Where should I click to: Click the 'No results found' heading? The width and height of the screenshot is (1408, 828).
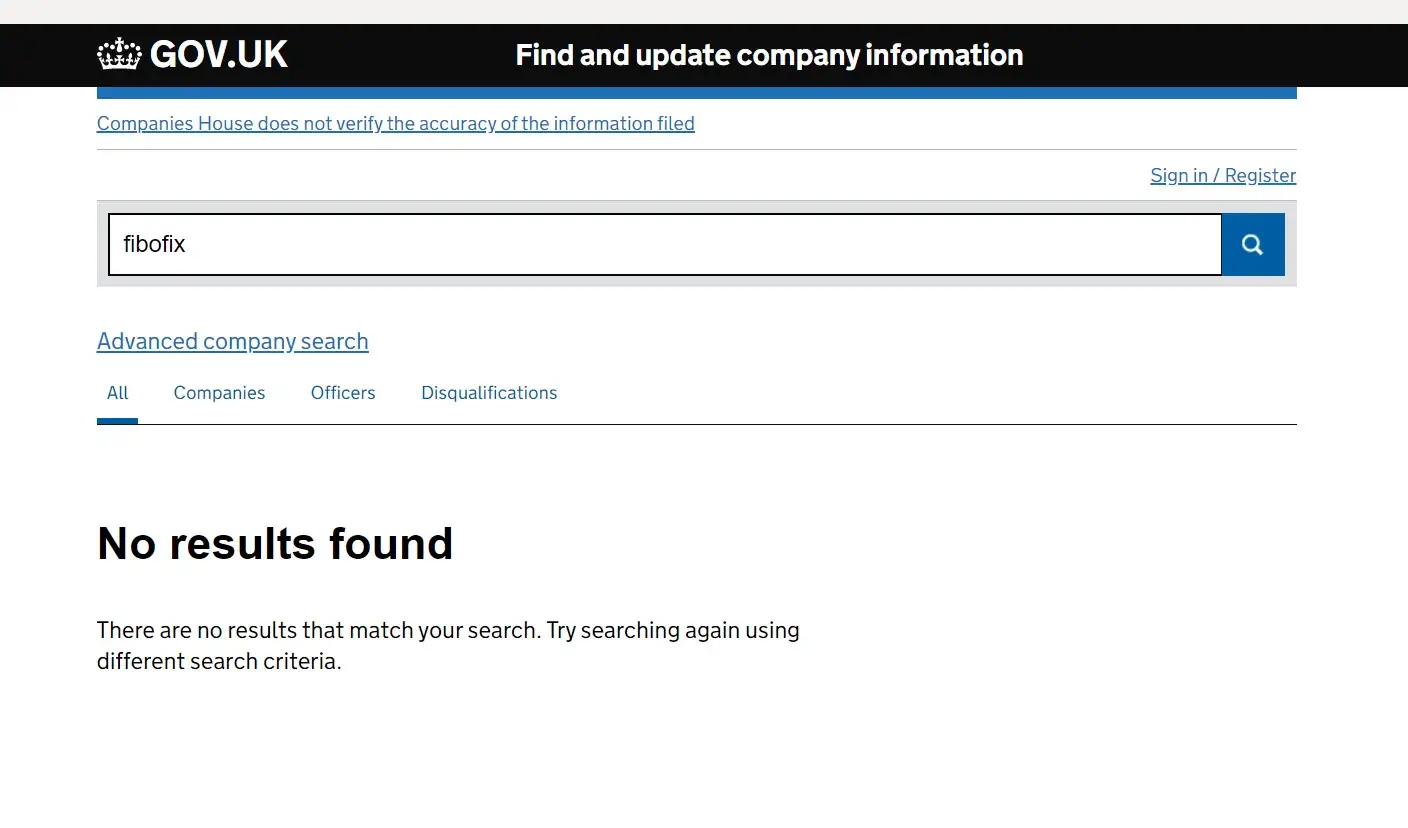tap(275, 544)
